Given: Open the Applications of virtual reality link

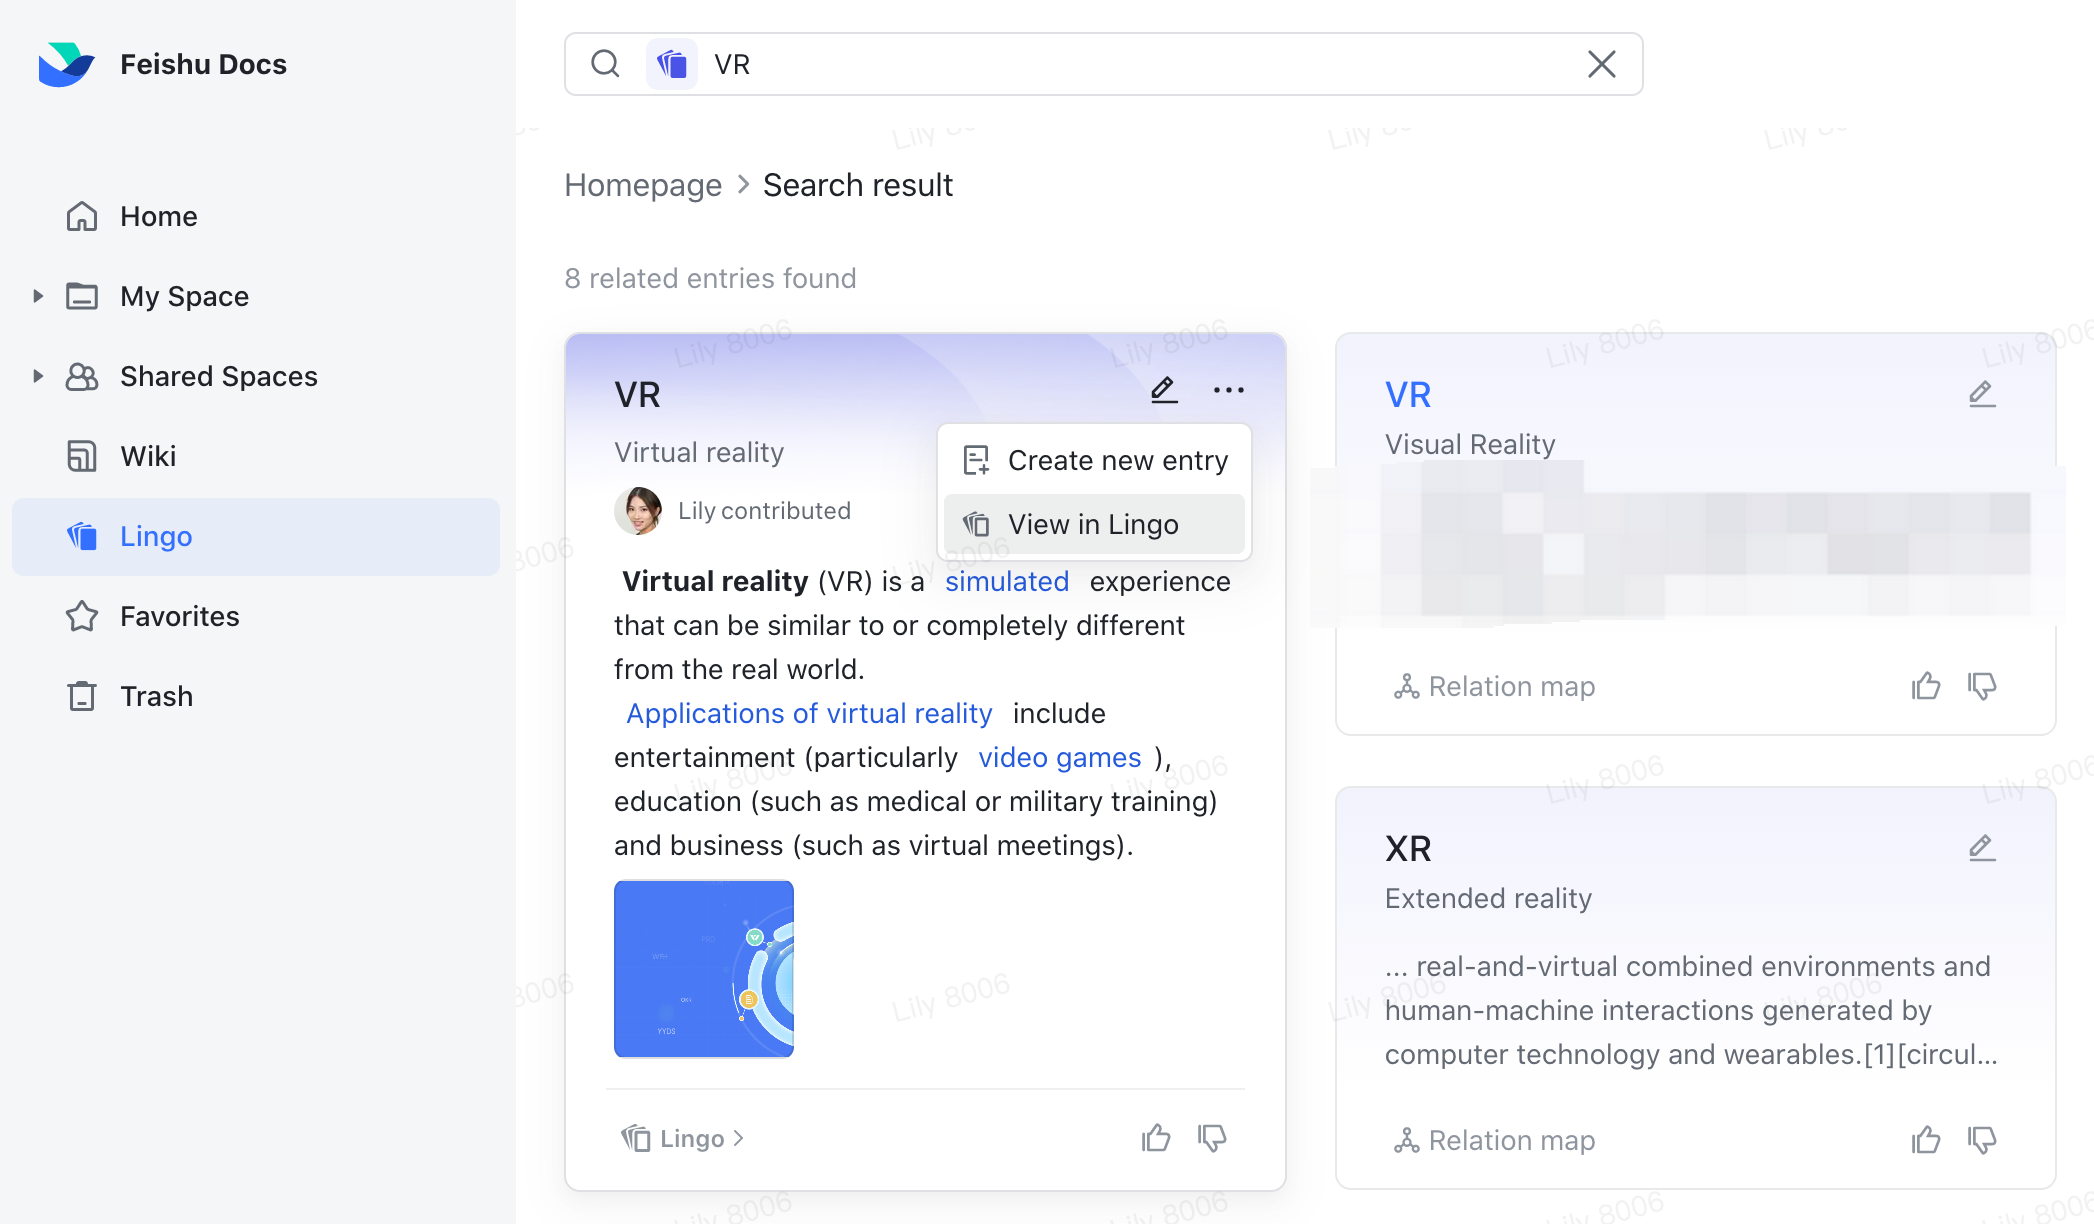Looking at the screenshot, I should click(x=809, y=713).
